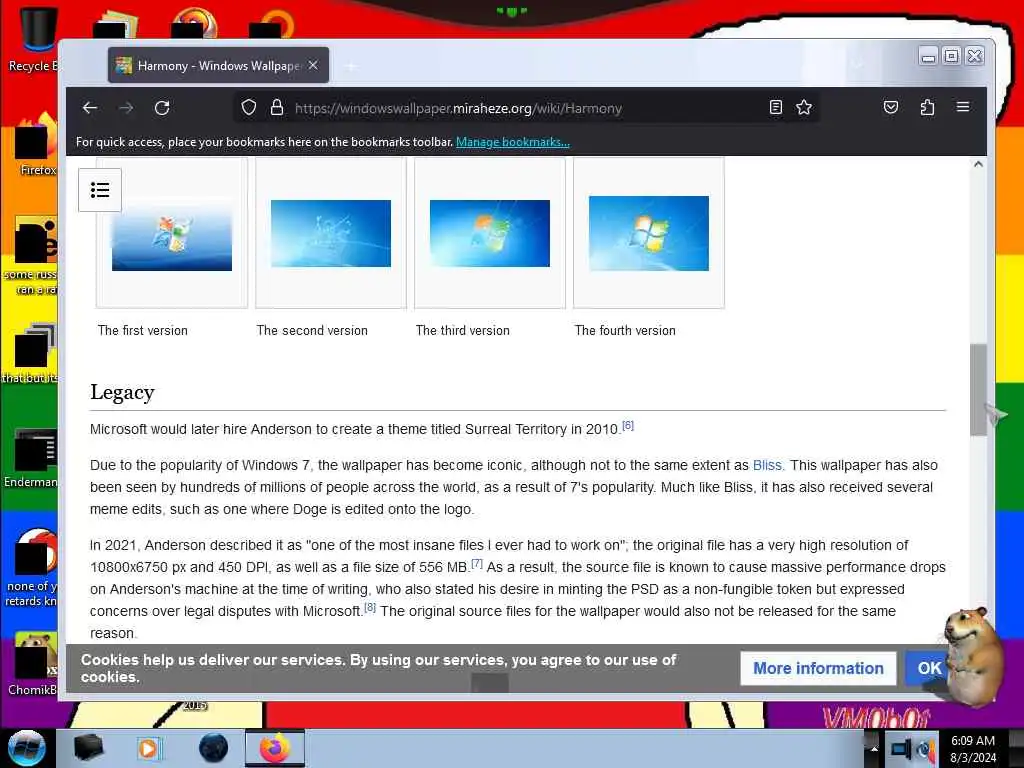Screen dimensions: 1024x768
Task: Open a new browser tab
Action: tap(351, 66)
